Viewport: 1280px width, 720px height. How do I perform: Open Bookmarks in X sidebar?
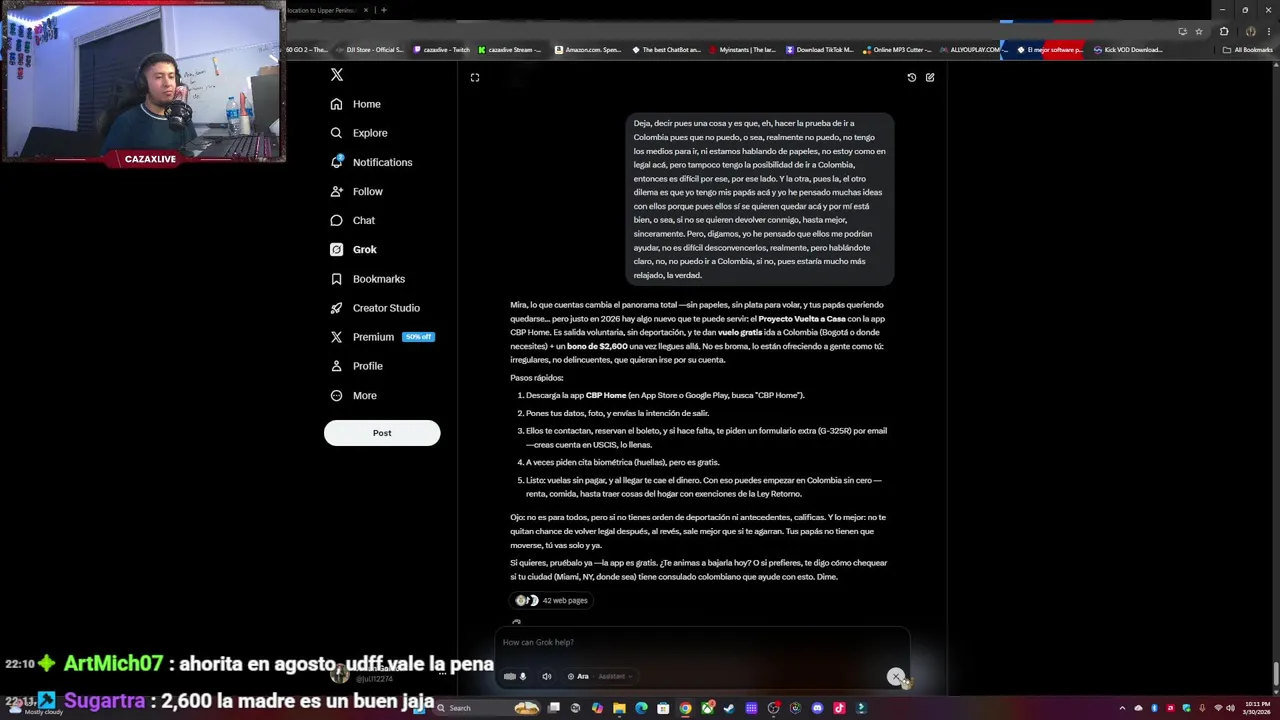[x=367, y=279]
